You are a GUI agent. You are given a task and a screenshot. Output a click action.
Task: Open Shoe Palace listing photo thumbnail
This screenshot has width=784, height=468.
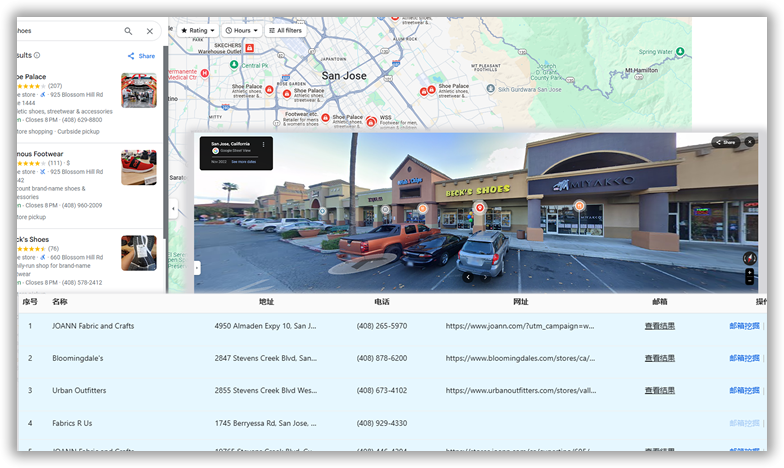click(x=139, y=90)
